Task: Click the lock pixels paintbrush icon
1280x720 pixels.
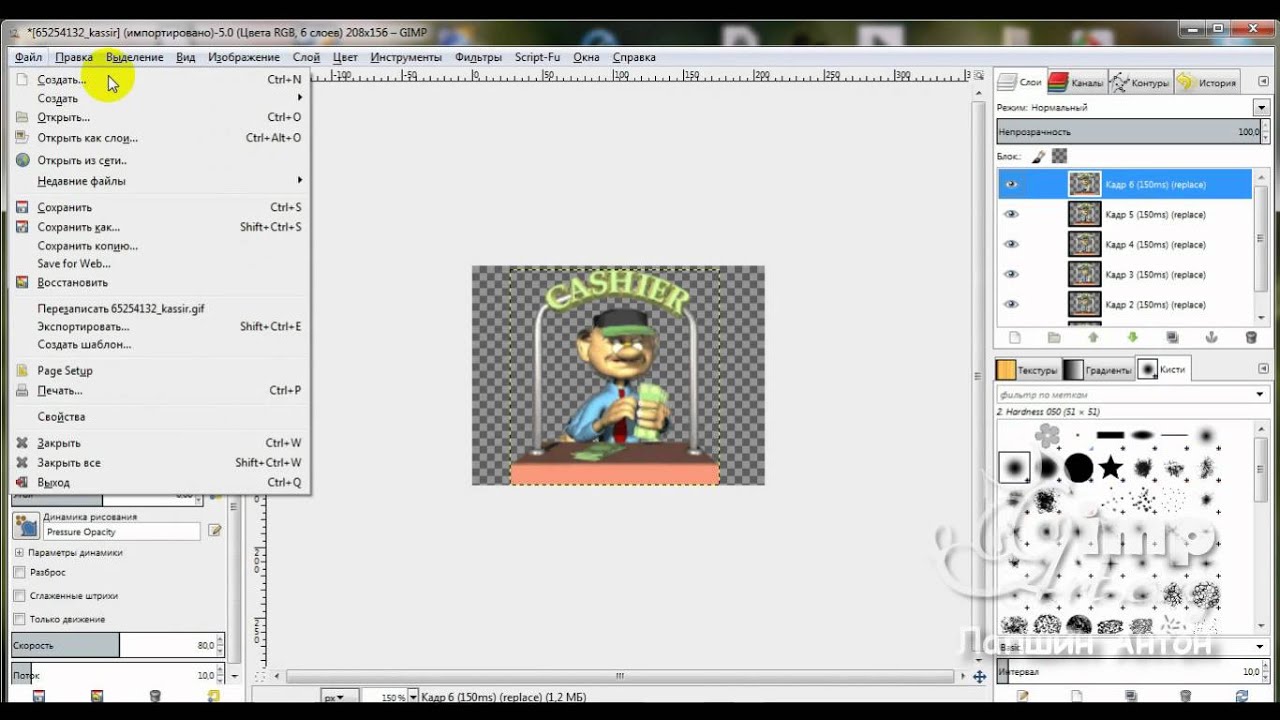Action: pyautogui.click(x=1038, y=156)
